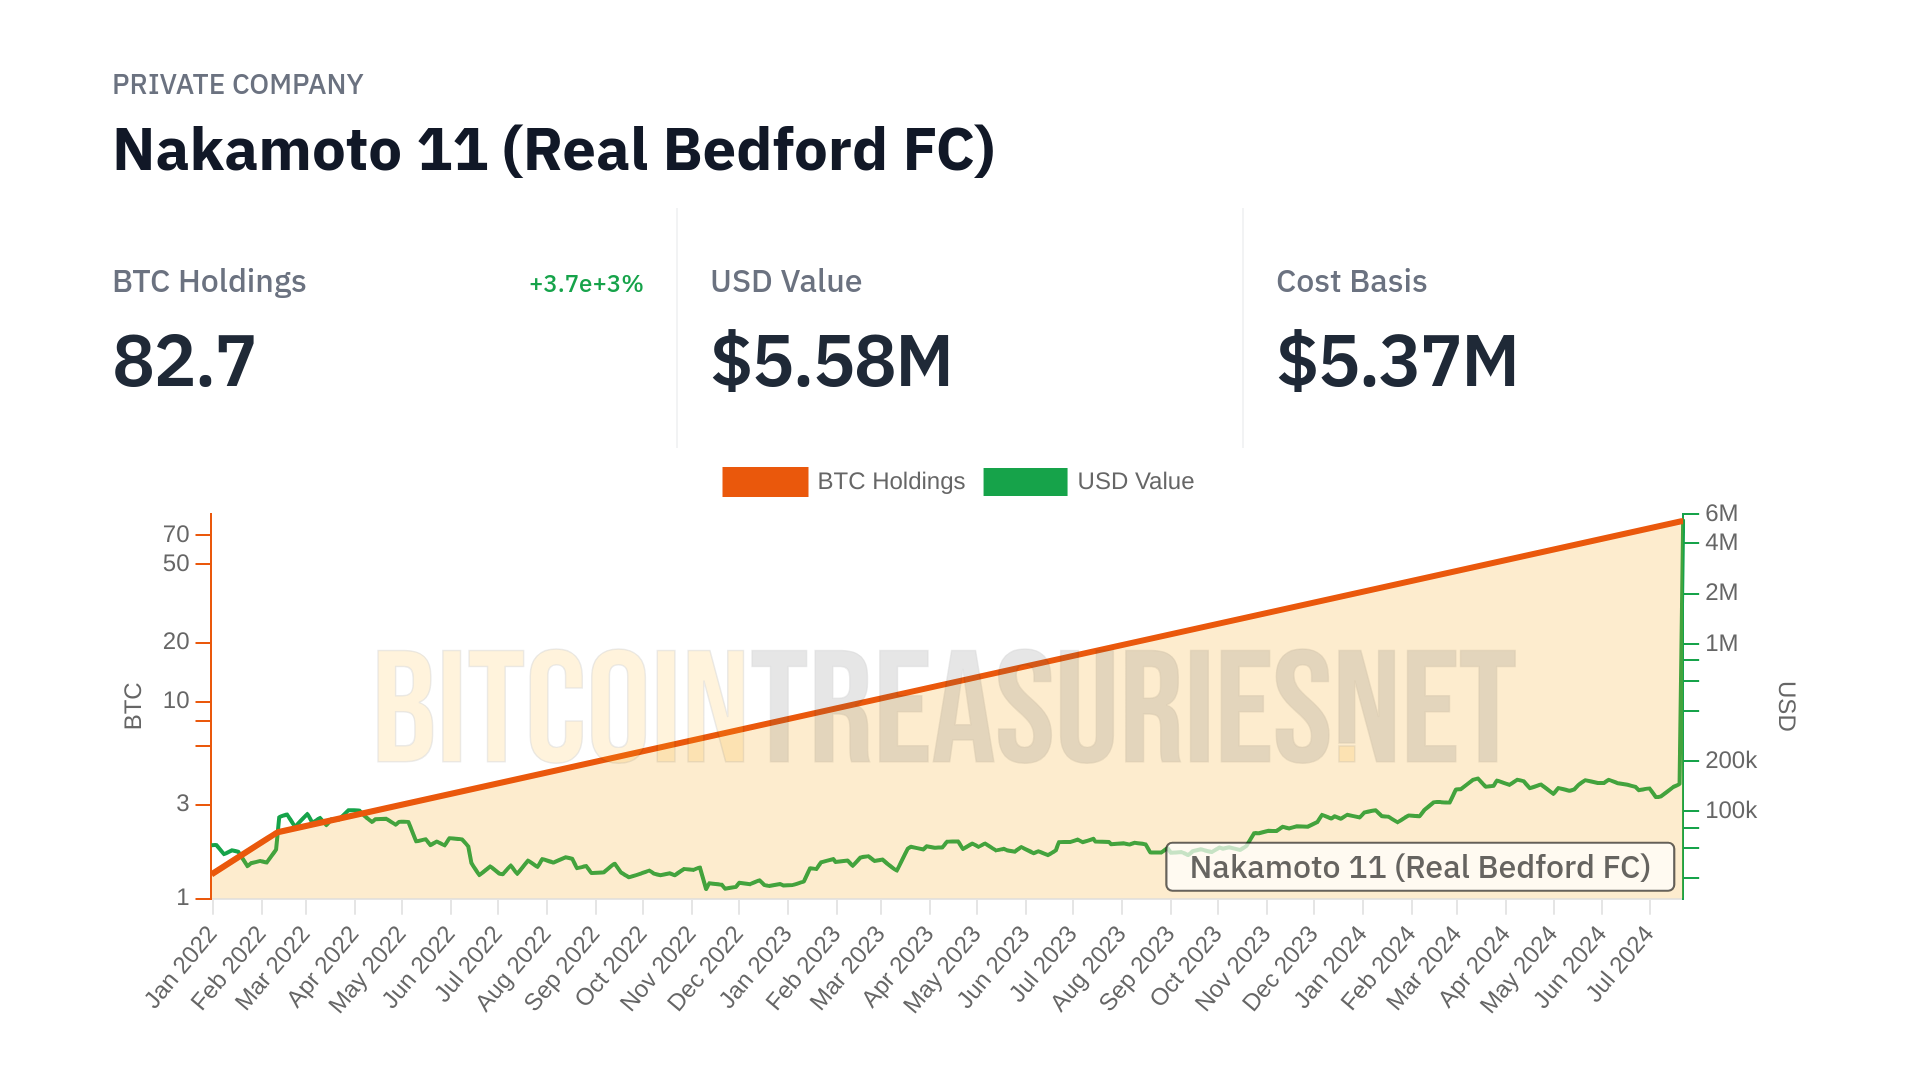
Task: Click the Cost Basis card heading
Action: [1351, 282]
